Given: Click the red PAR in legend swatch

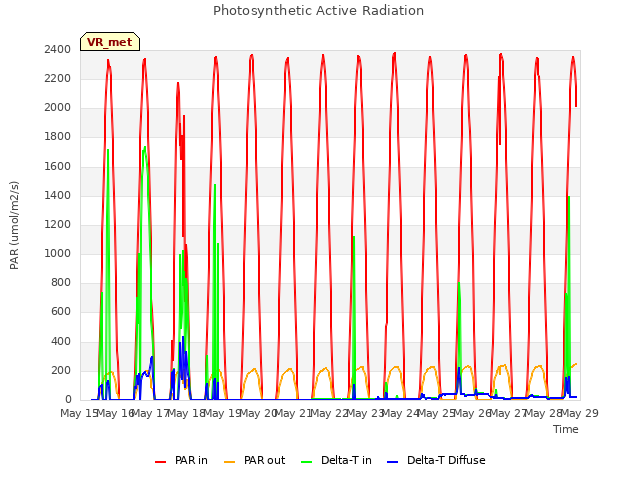Looking at the screenshot, I should 160,461.
